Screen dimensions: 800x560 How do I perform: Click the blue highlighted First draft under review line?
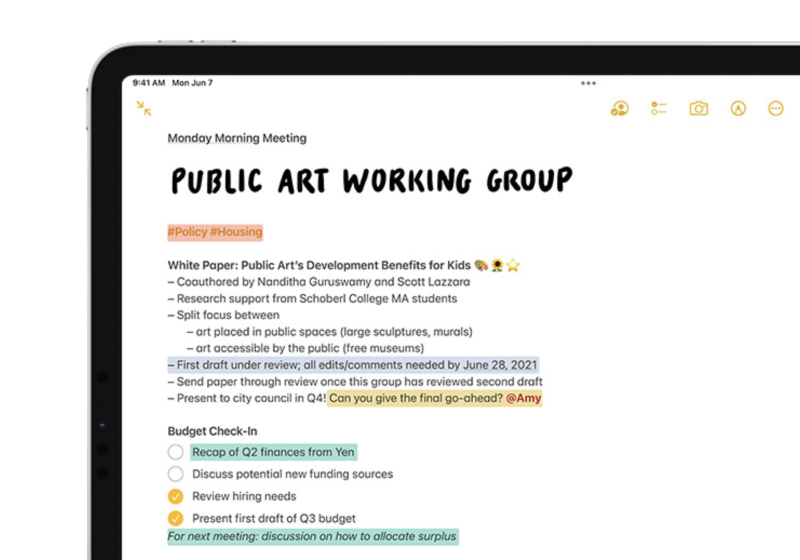click(353, 365)
